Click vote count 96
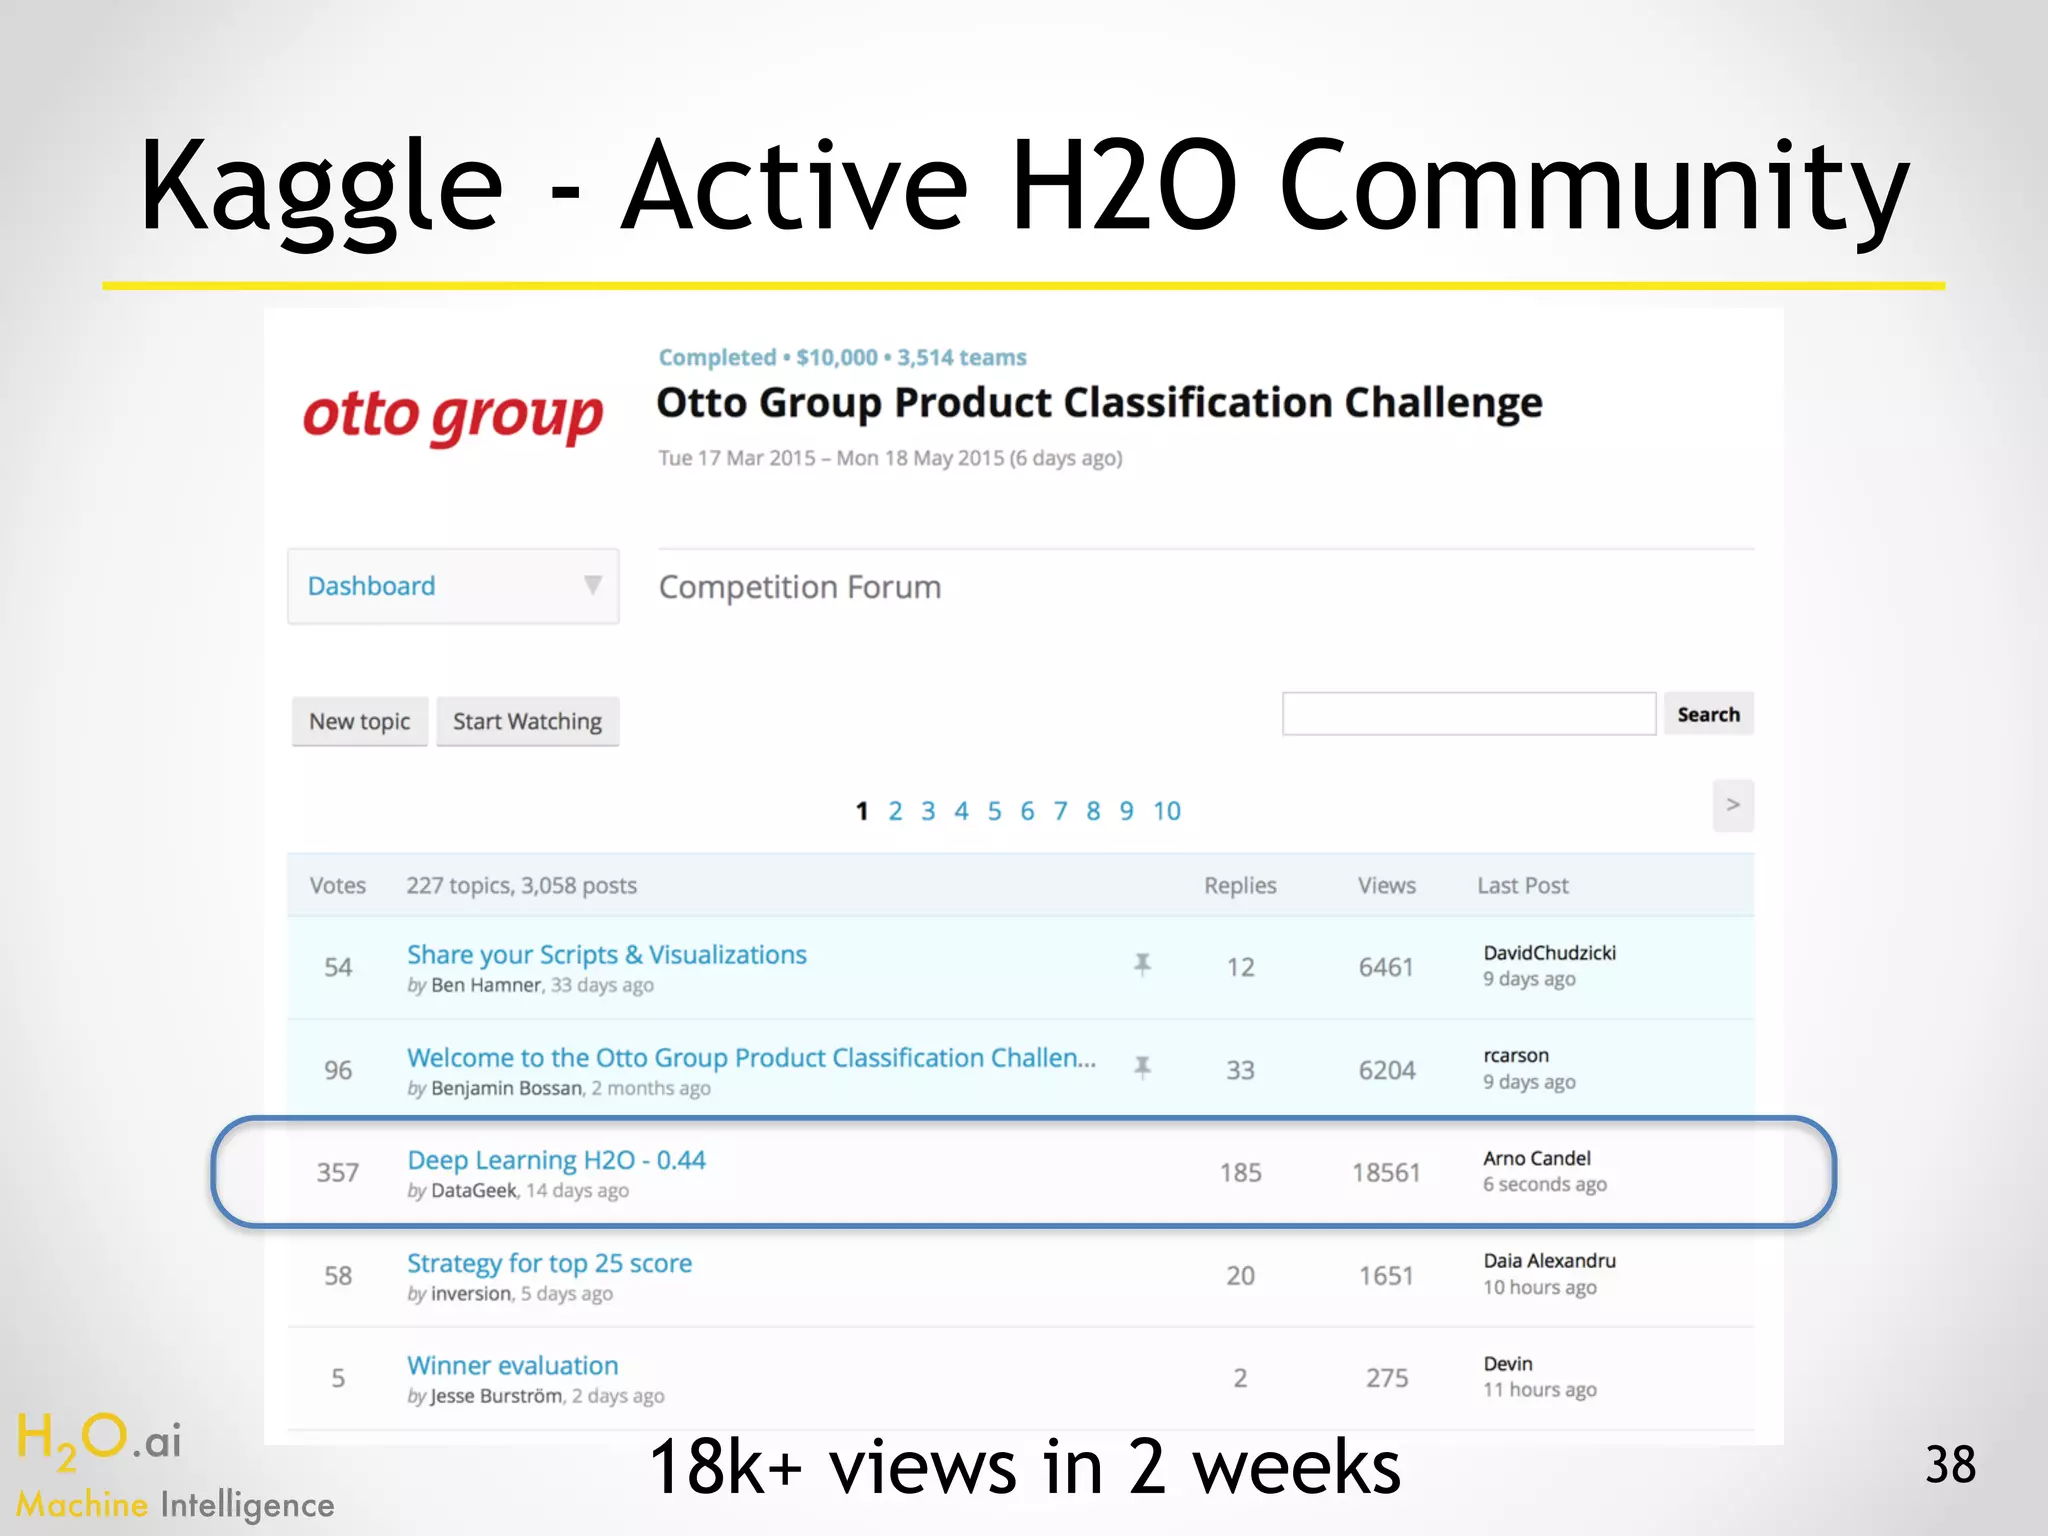 pyautogui.click(x=338, y=1070)
